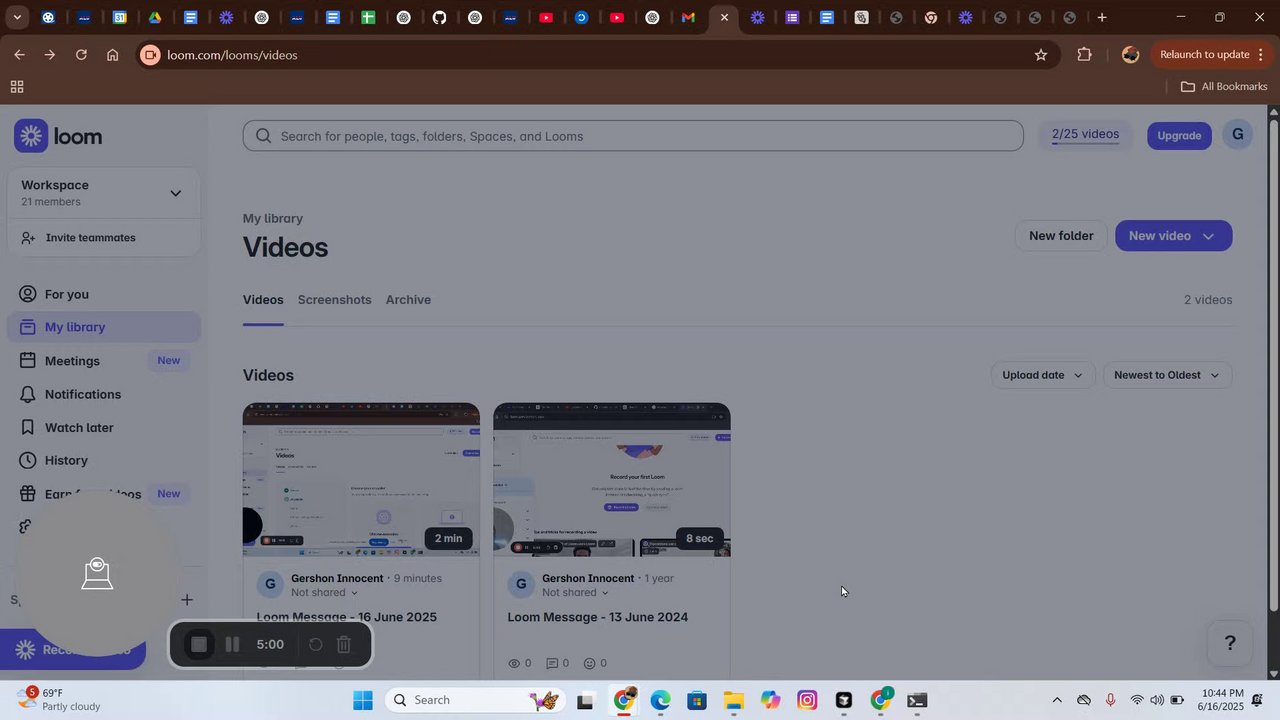The height and width of the screenshot is (720, 1280).
Task: Open the 8 sec video thumbnail
Action: pyautogui.click(x=612, y=480)
